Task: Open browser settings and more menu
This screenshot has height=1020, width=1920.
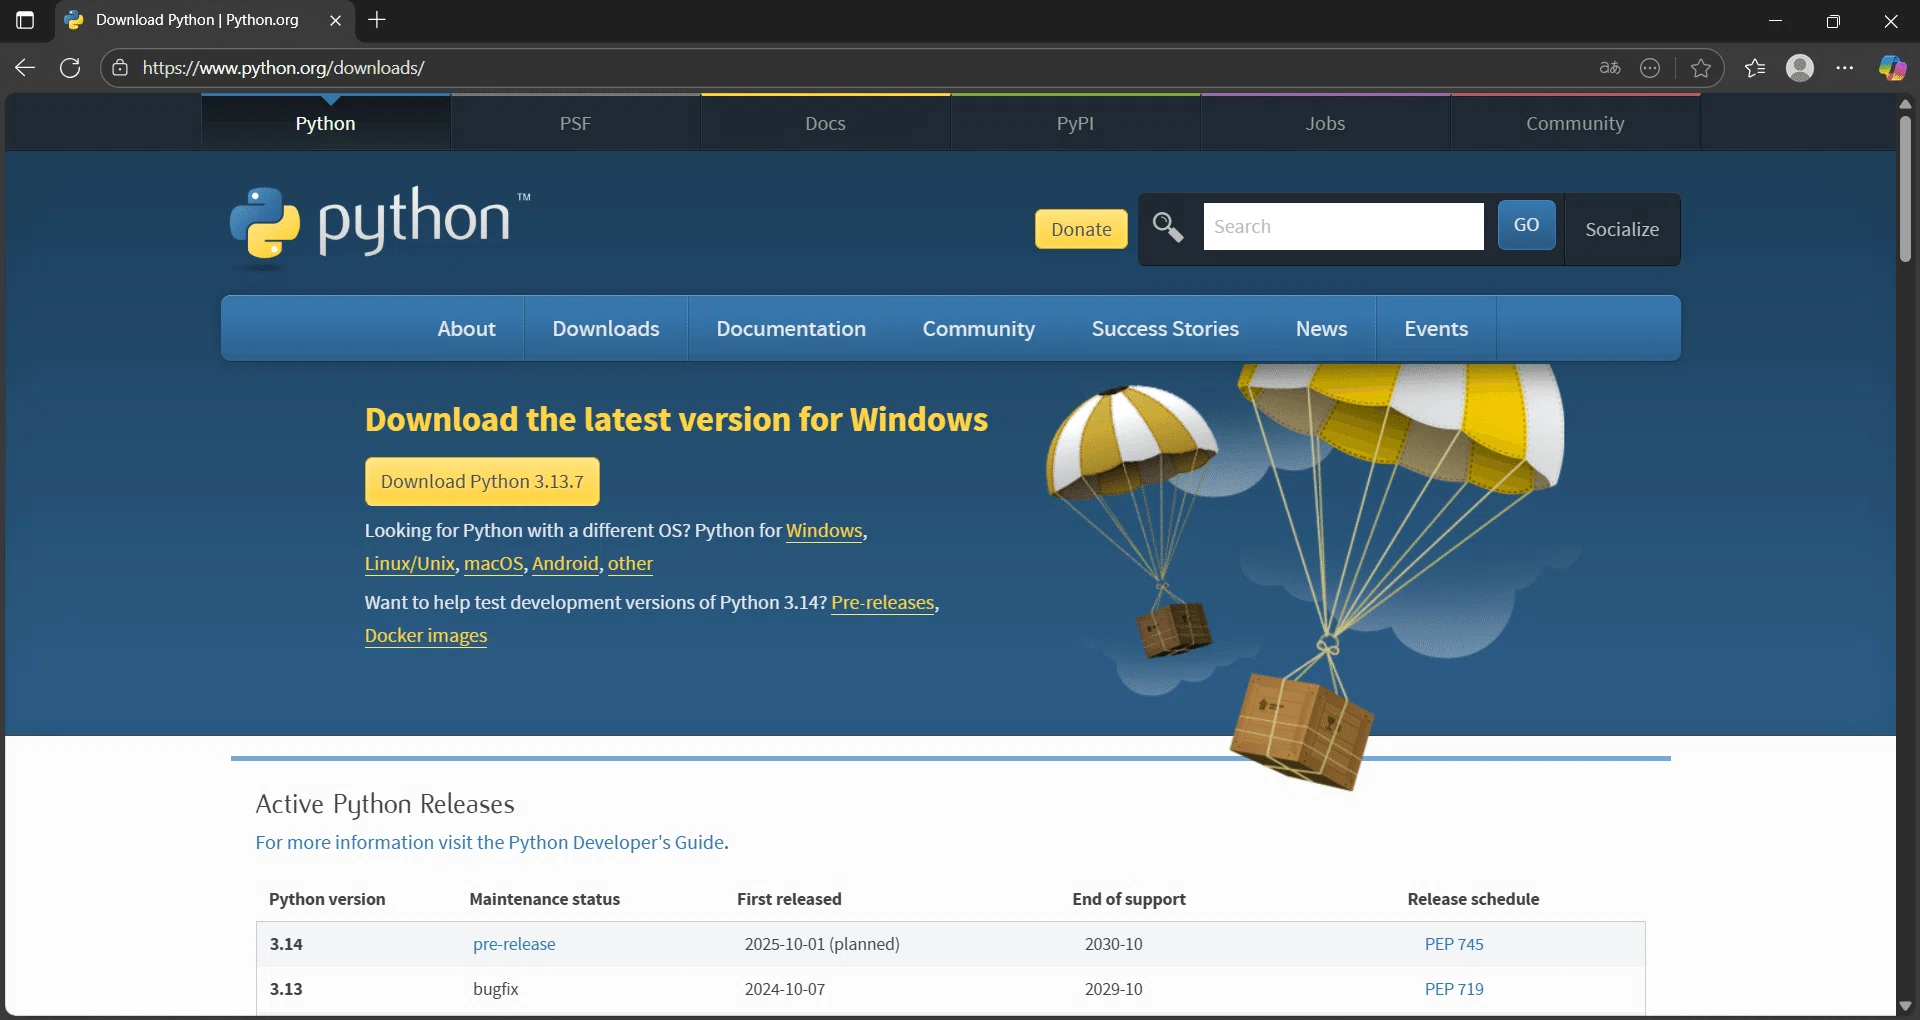Action: pyautogui.click(x=1845, y=68)
